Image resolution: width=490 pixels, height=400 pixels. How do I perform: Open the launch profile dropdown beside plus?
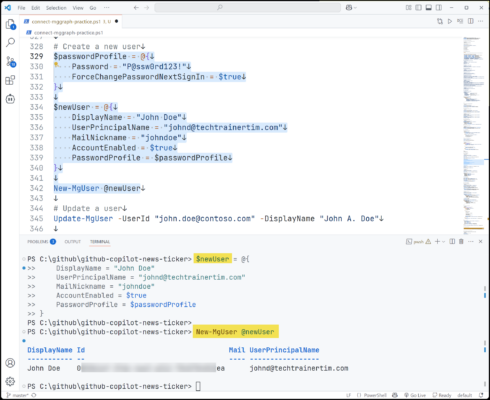444,242
